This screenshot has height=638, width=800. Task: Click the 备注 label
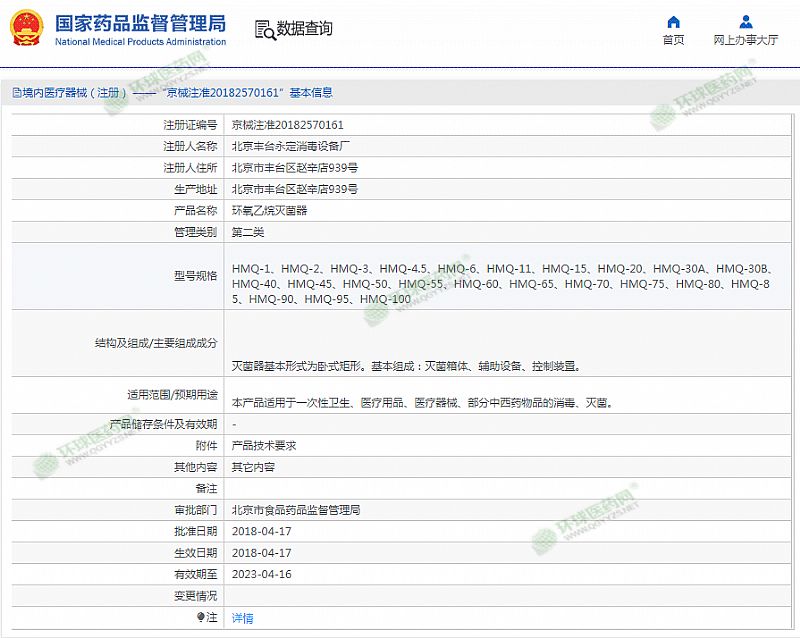[207, 488]
